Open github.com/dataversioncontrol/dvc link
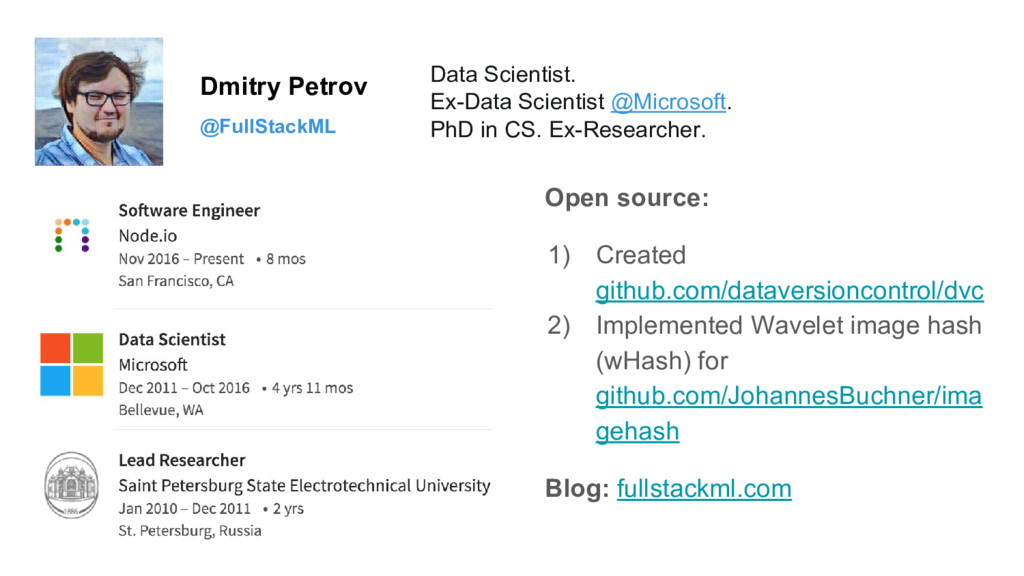 (790, 290)
